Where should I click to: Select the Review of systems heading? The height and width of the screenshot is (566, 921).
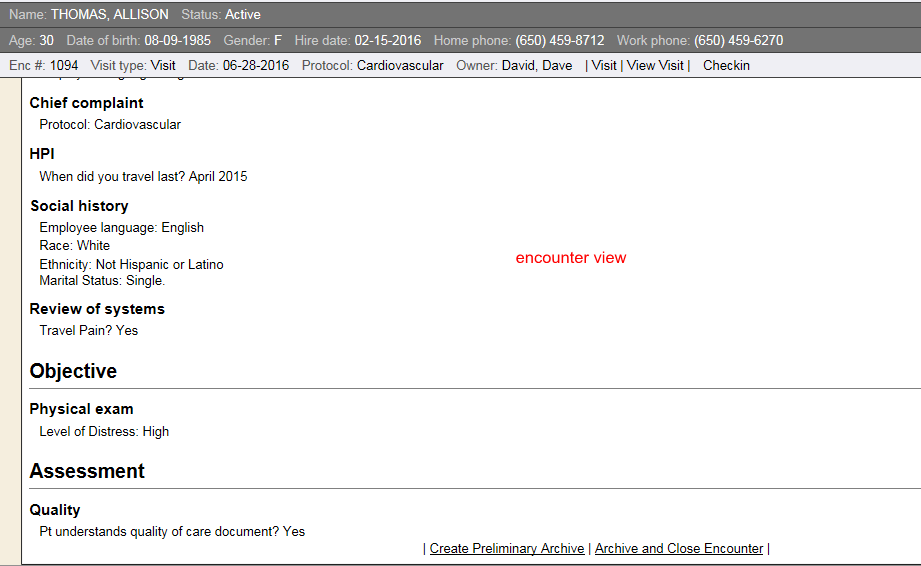97,309
